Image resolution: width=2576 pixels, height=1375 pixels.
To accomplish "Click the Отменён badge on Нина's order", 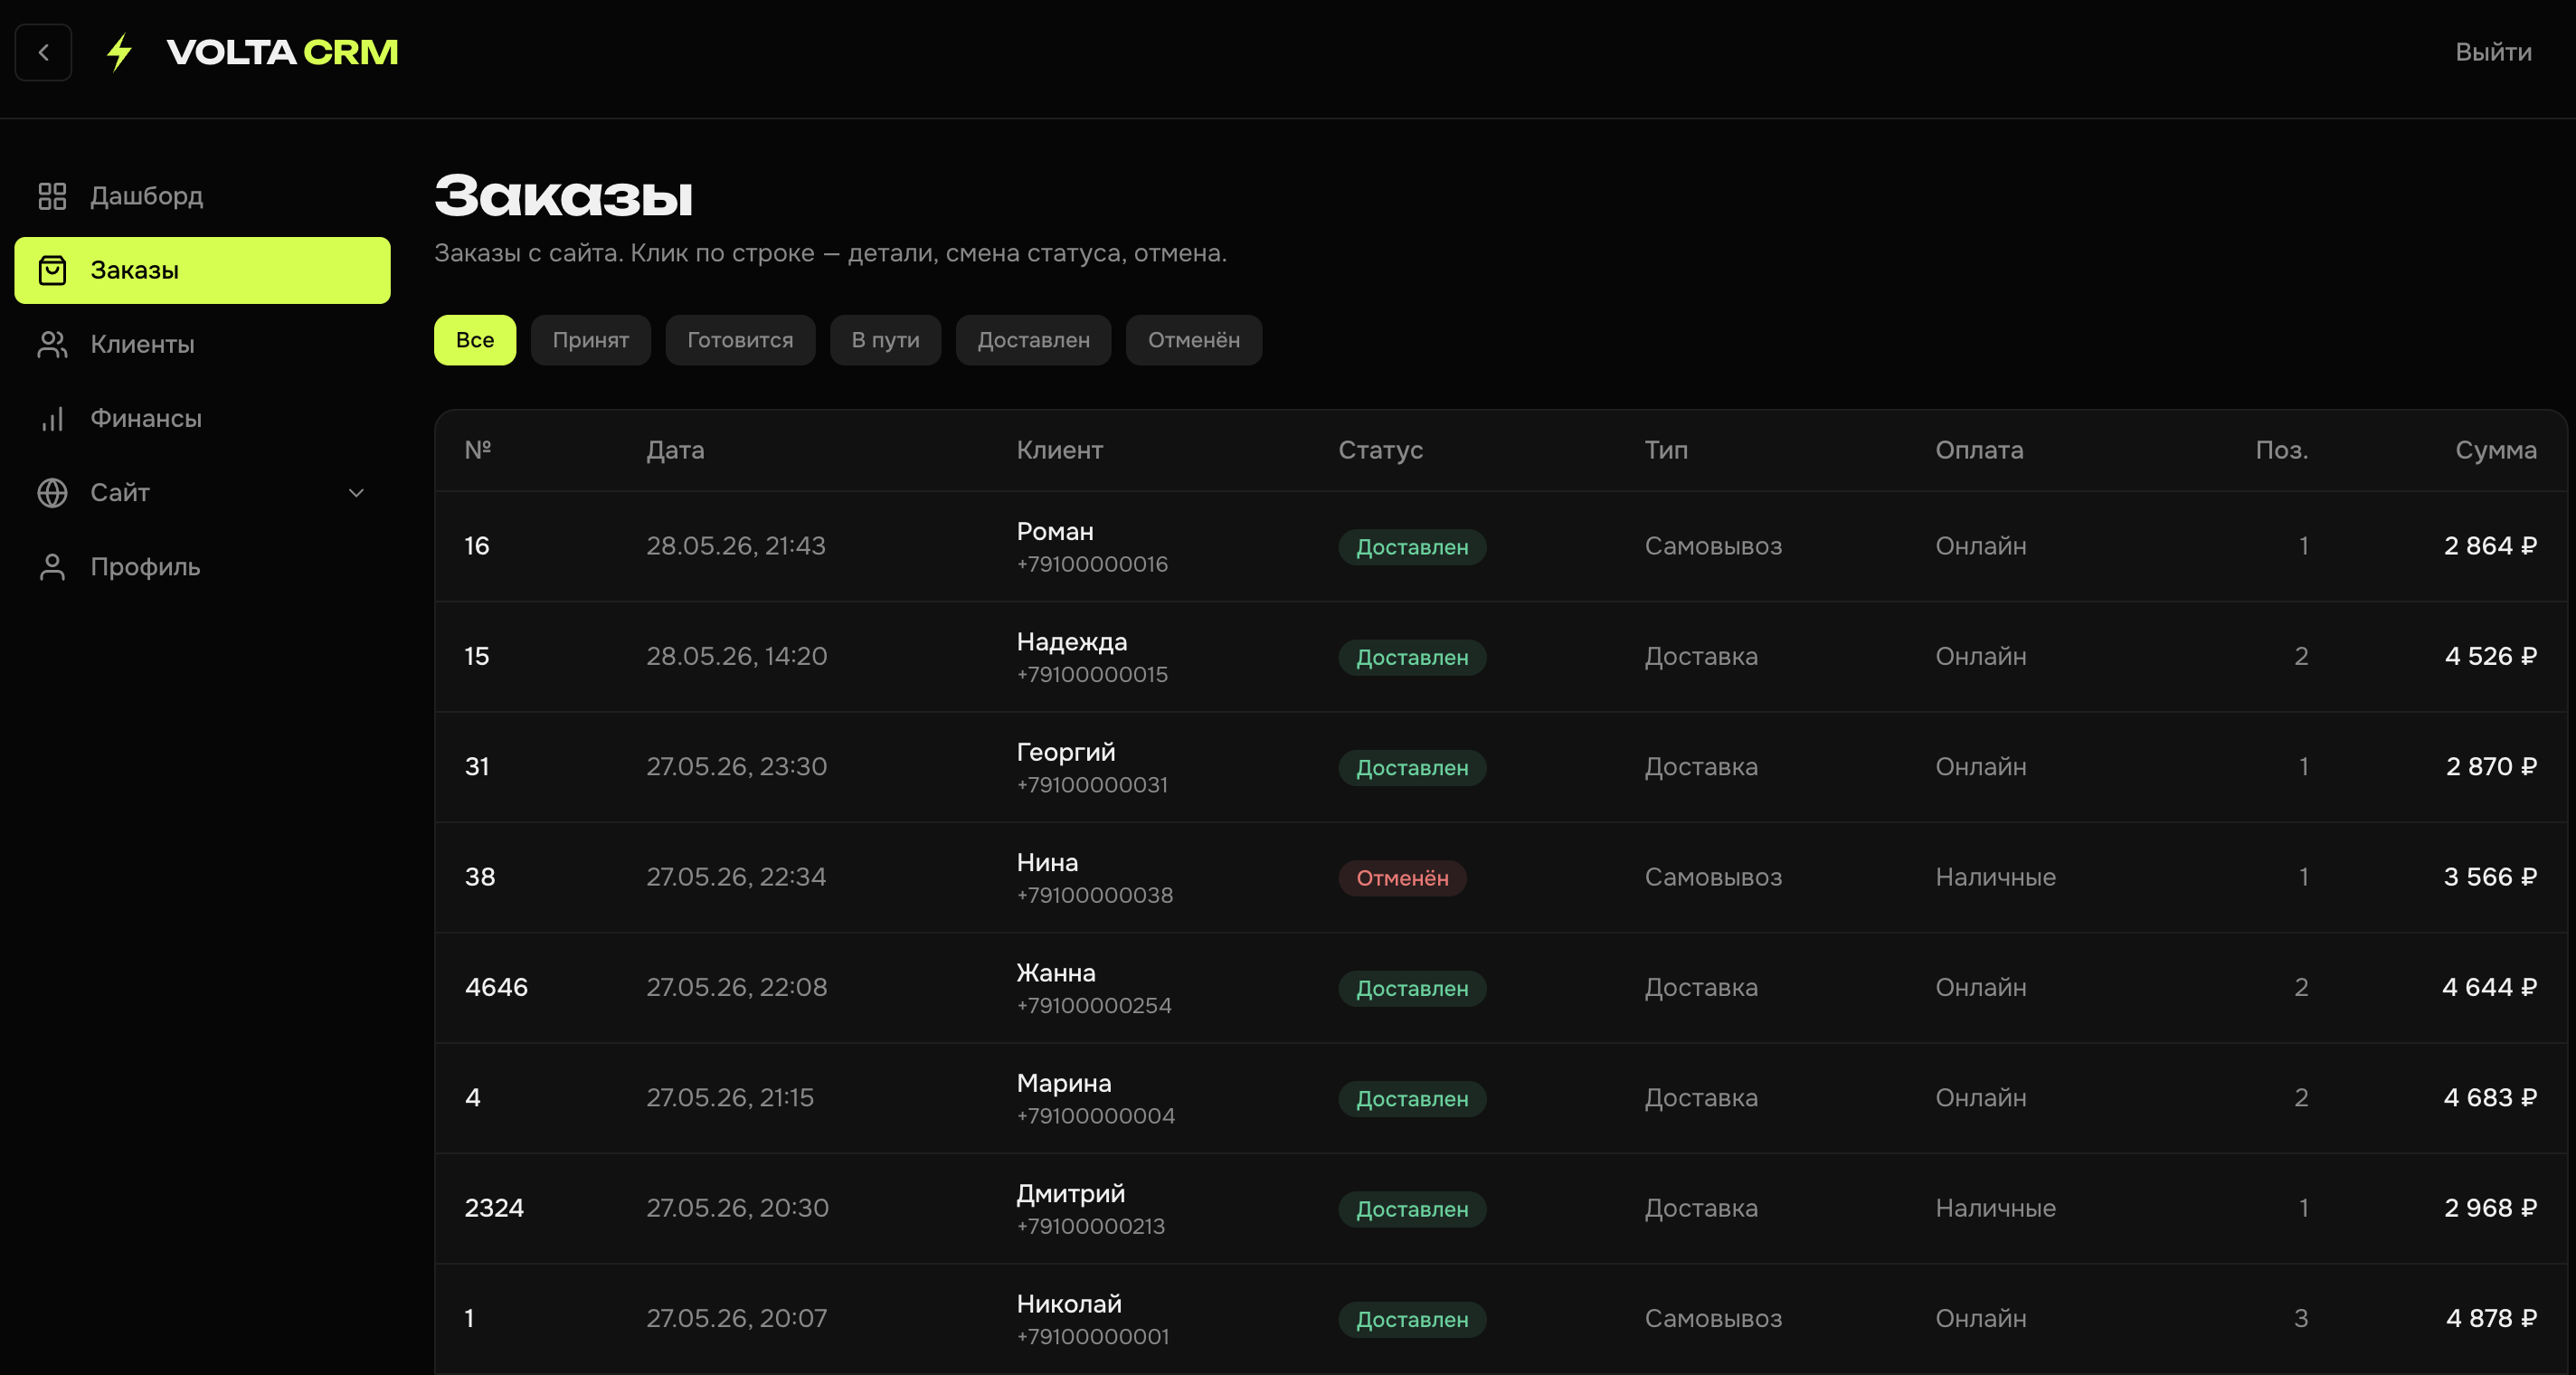I will [1402, 878].
